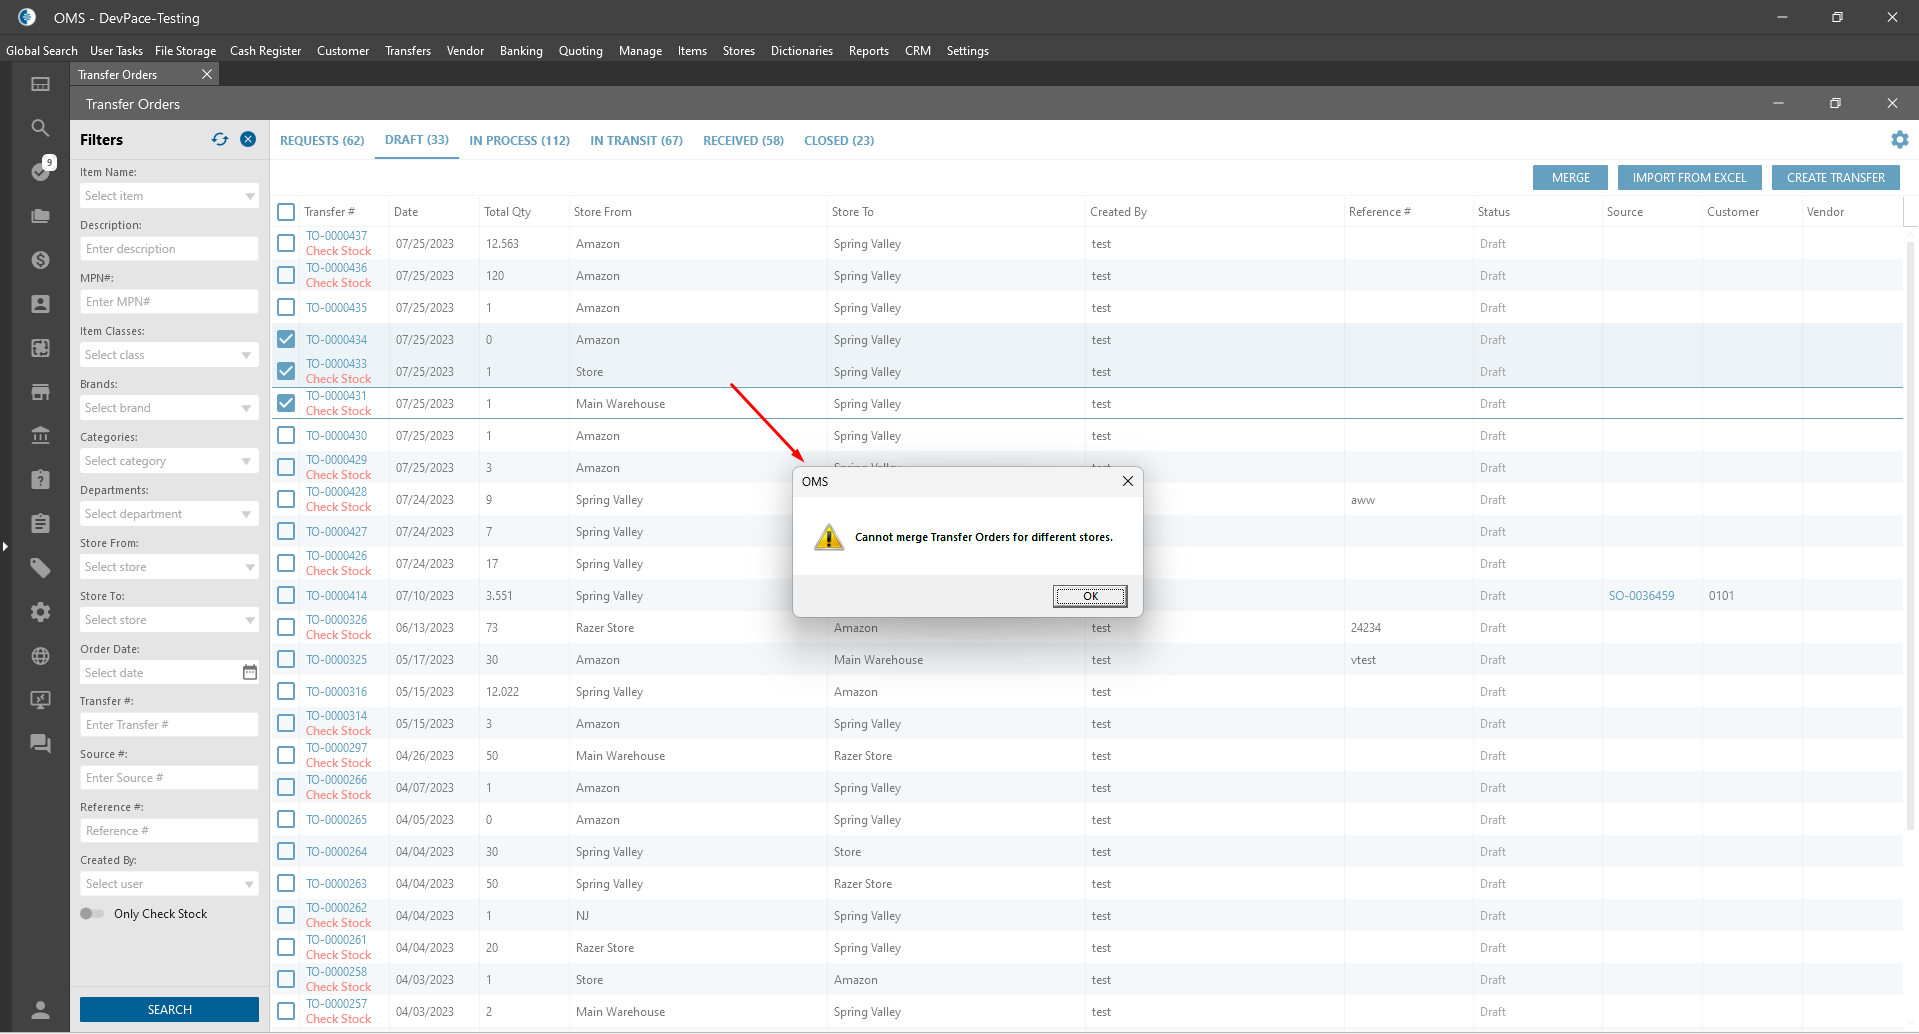Close the Transfer Orders tab

coord(207,74)
